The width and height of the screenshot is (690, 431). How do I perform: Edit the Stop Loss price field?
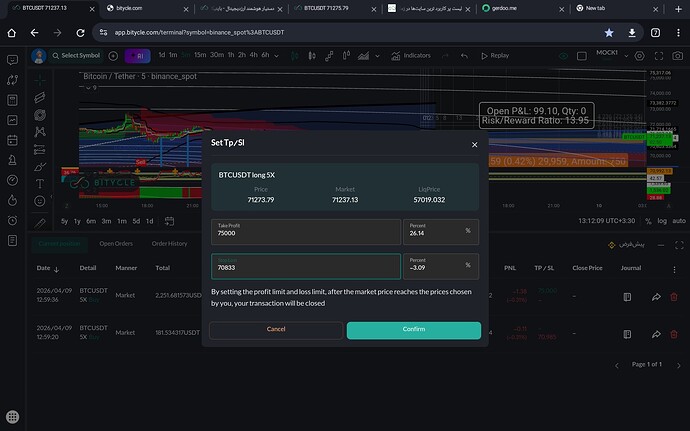[306, 266]
